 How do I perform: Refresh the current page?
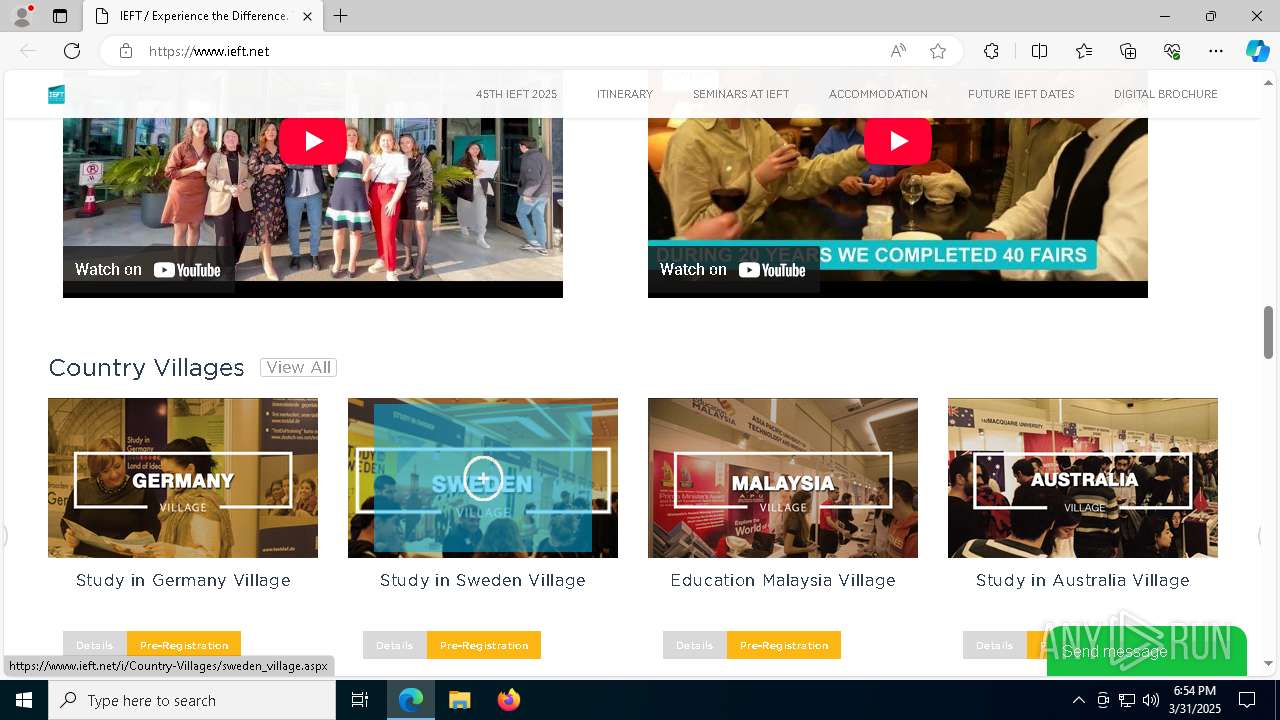(x=72, y=51)
